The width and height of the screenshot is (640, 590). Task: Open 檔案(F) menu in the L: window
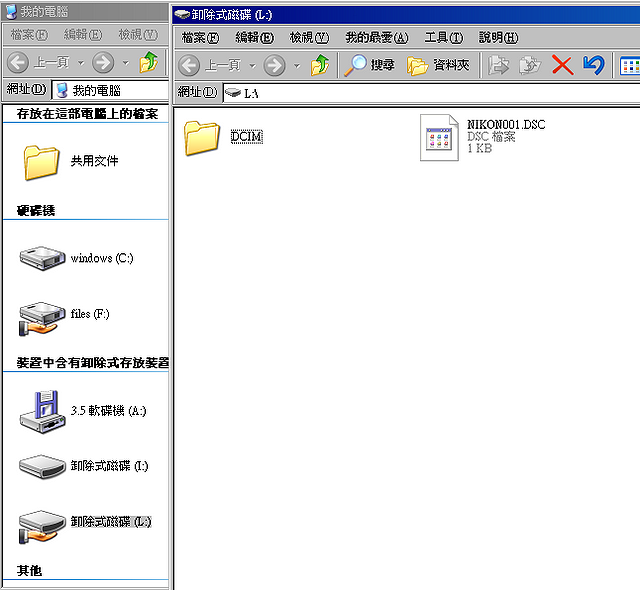[200, 38]
